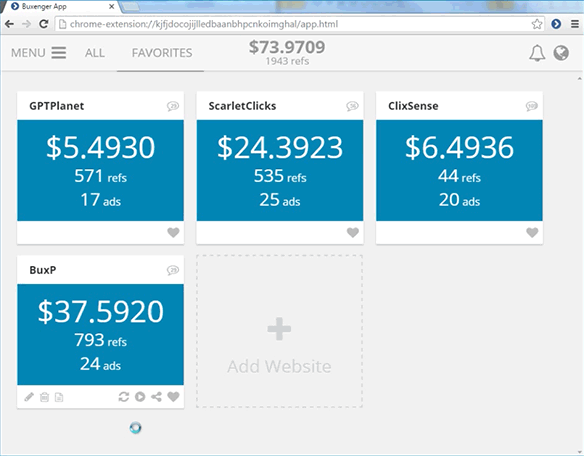Click the GPTPlanet card title
This screenshot has width=584, height=456.
(57, 106)
